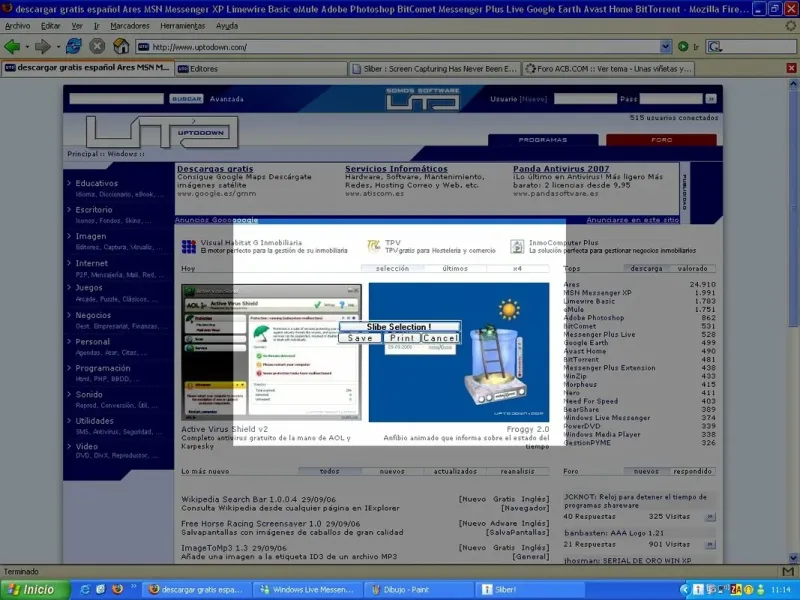Close the tab with the red X icon

click(x=791, y=68)
